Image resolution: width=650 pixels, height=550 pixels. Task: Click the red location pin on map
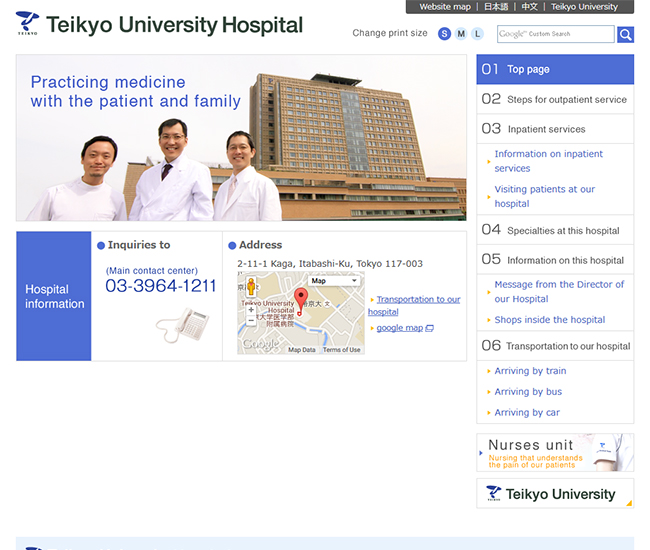pos(301,302)
